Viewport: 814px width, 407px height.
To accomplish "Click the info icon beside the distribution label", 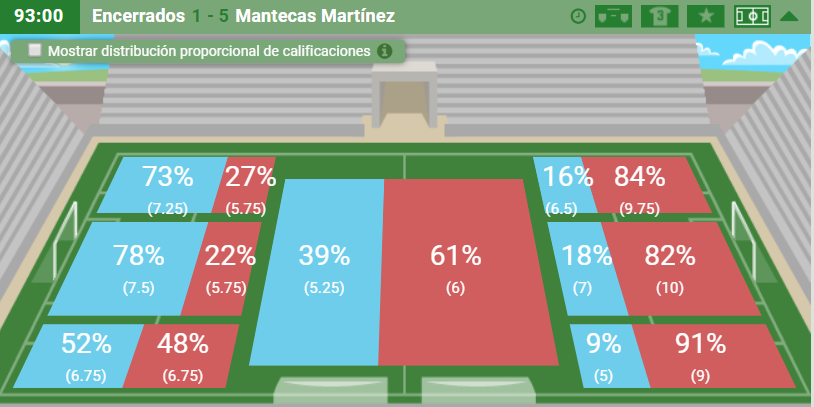I will click(x=384, y=51).
